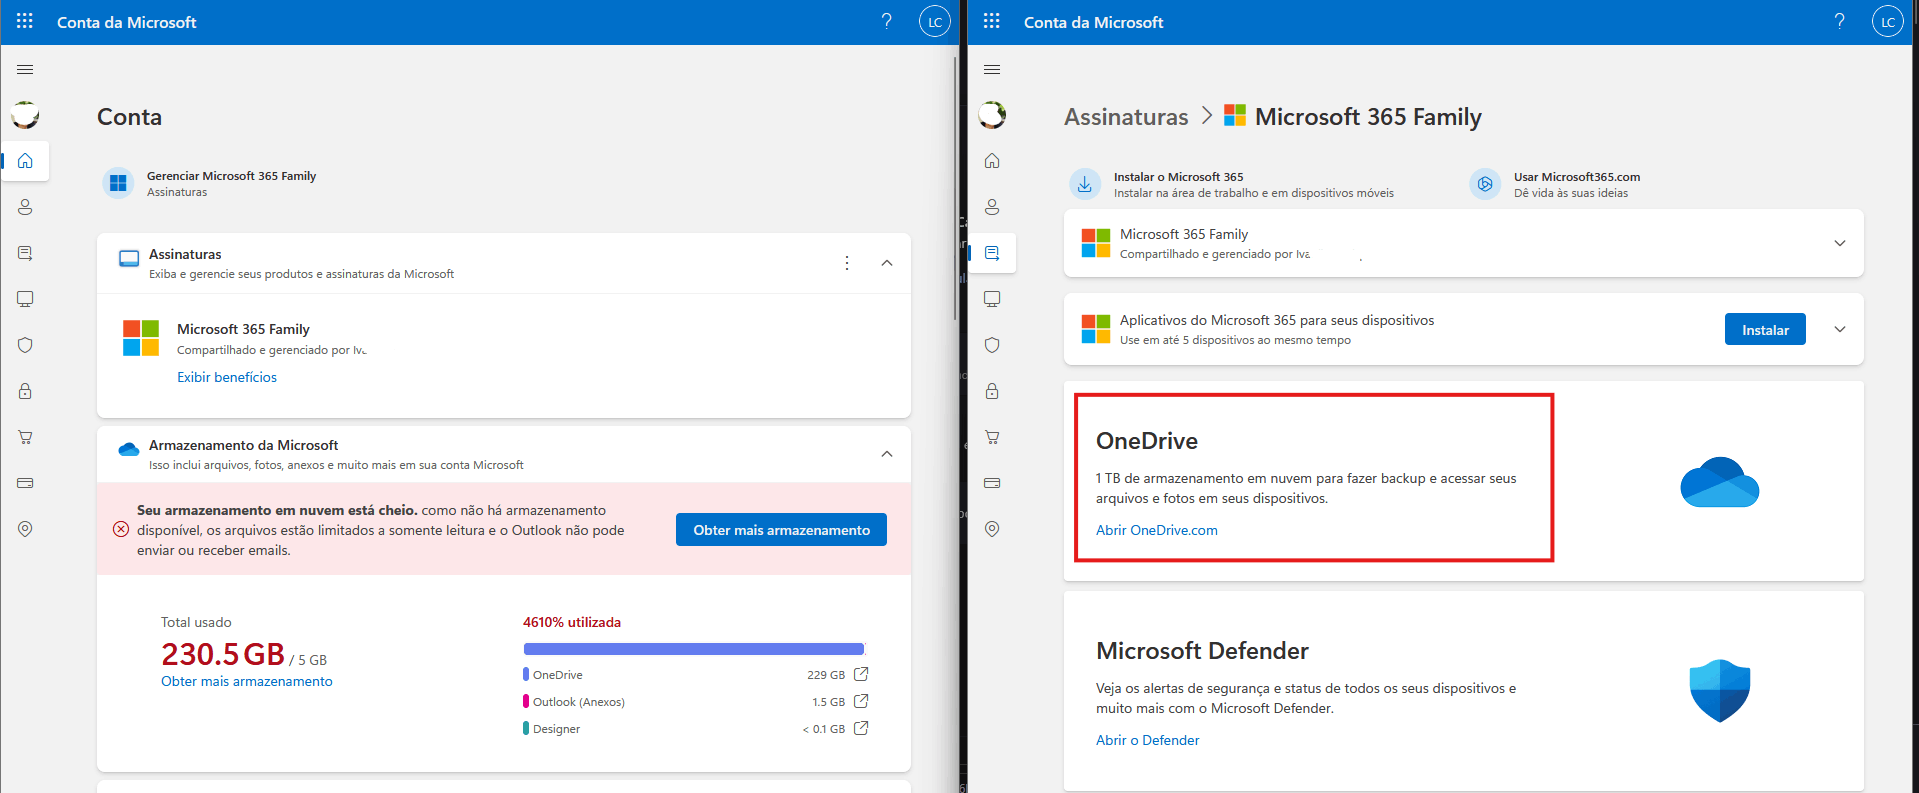Open the person info icon in right sidebar

(x=992, y=207)
